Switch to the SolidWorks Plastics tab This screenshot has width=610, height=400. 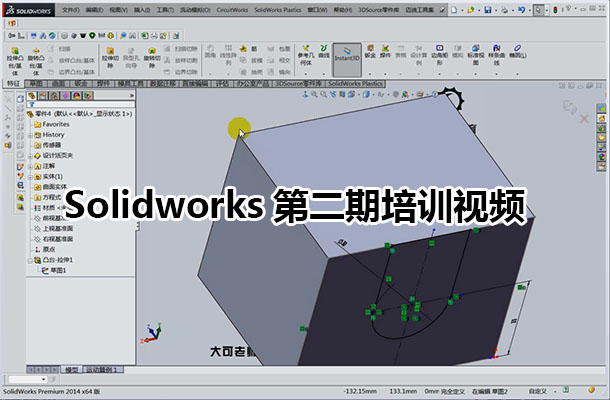coord(353,85)
